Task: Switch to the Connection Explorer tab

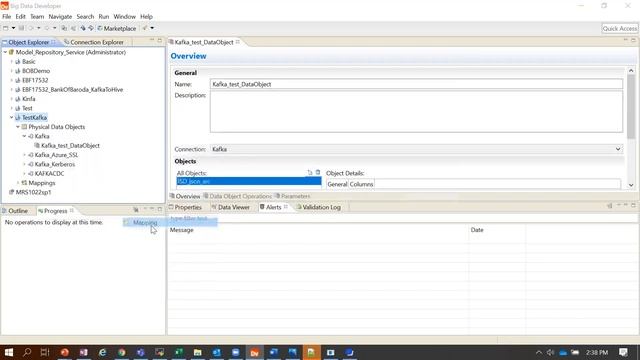Action: click(x=94, y=42)
